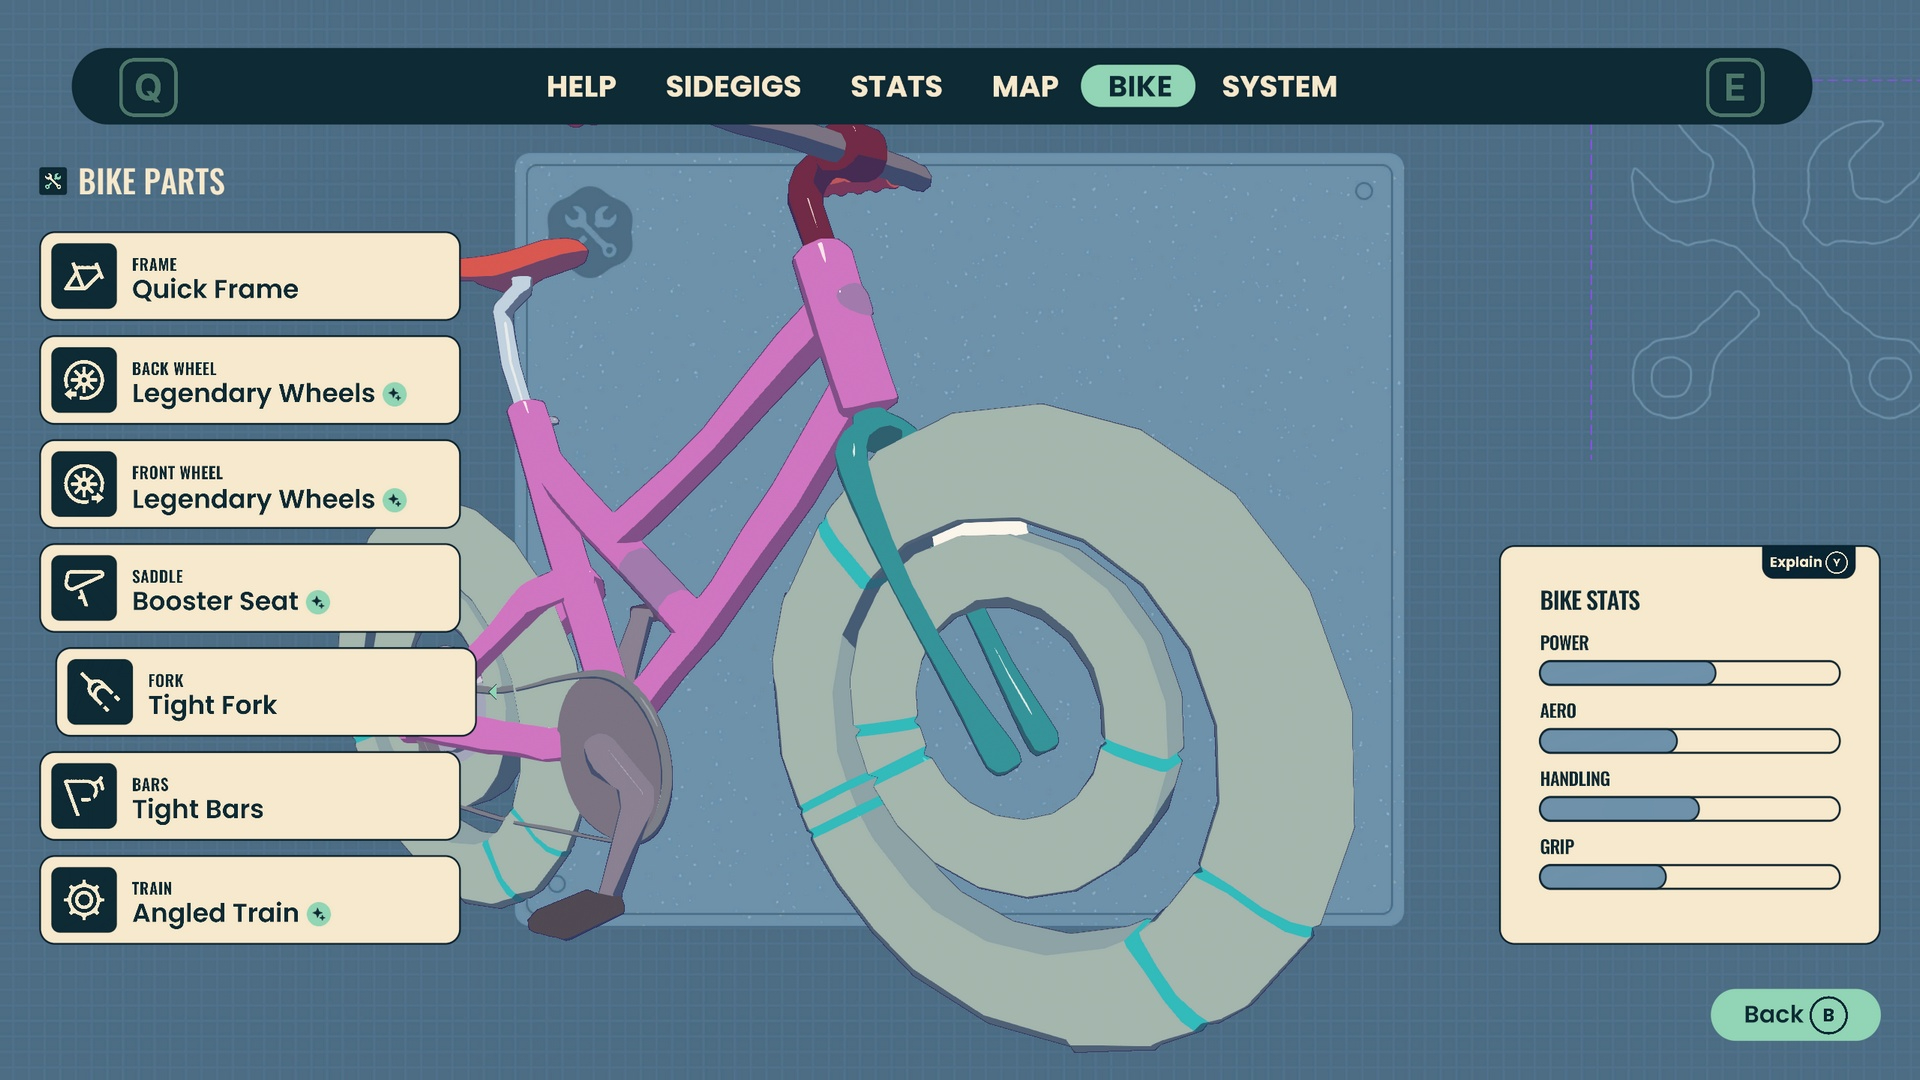This screenshot has height=1080, width=1920.
Task: Go to the MAP tab
Action: [x=1025, y=87]
